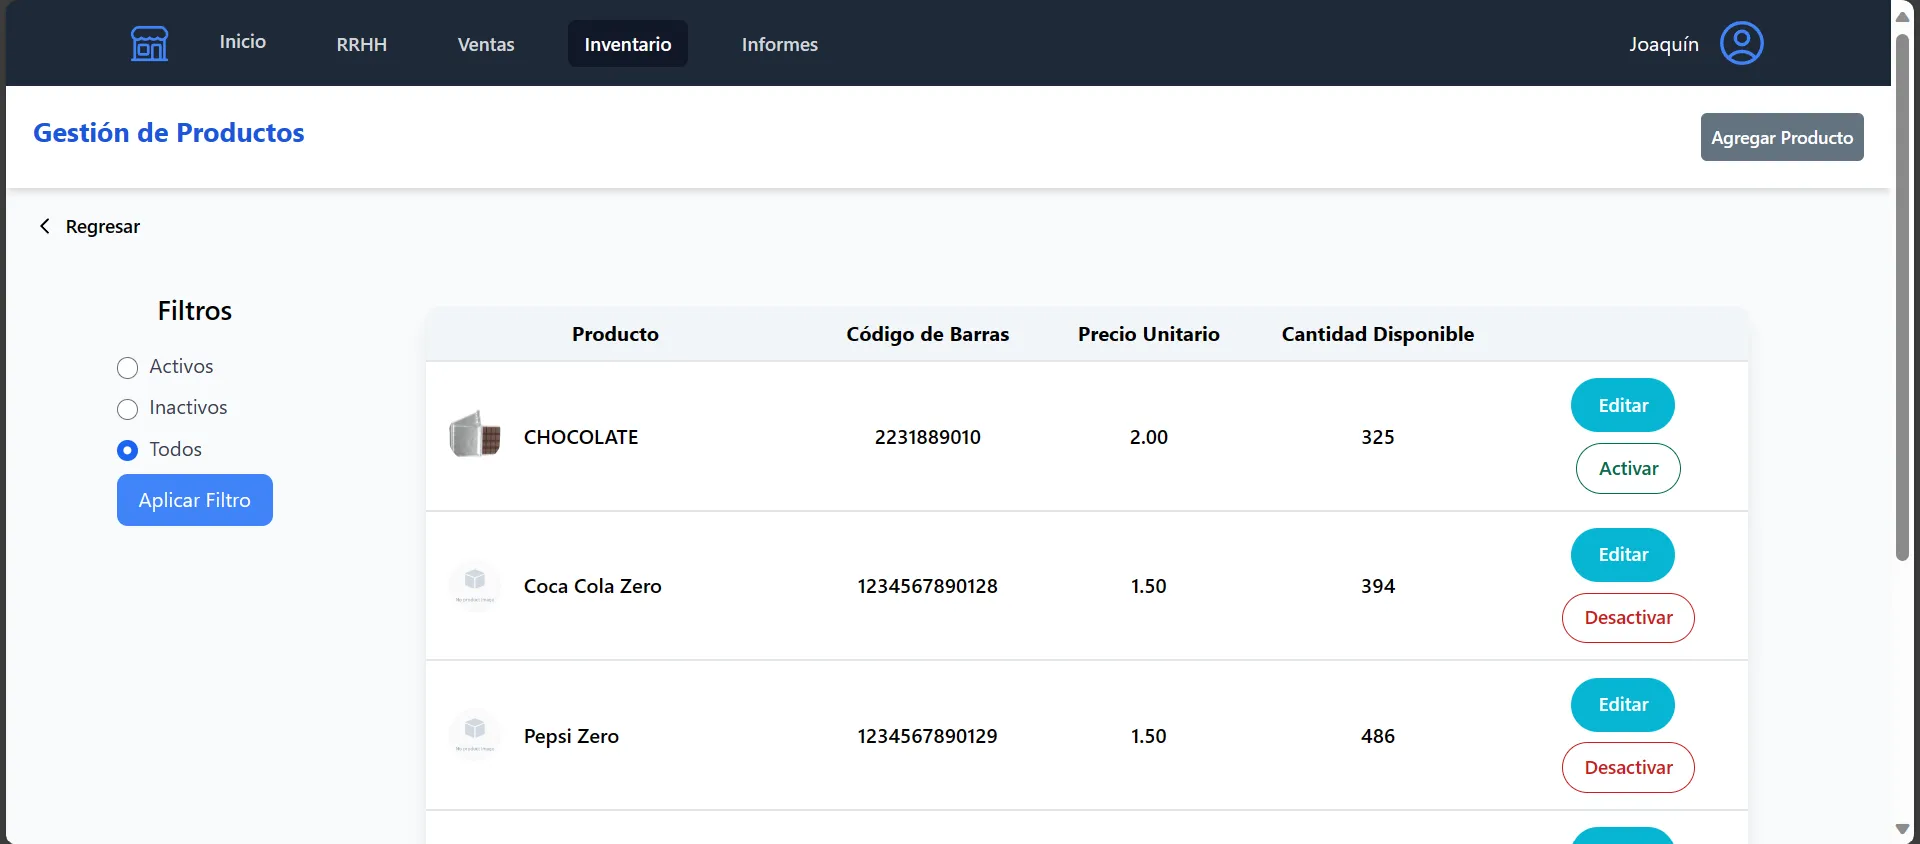Click the Pepsi Zero name

click(x=571, y=736)
